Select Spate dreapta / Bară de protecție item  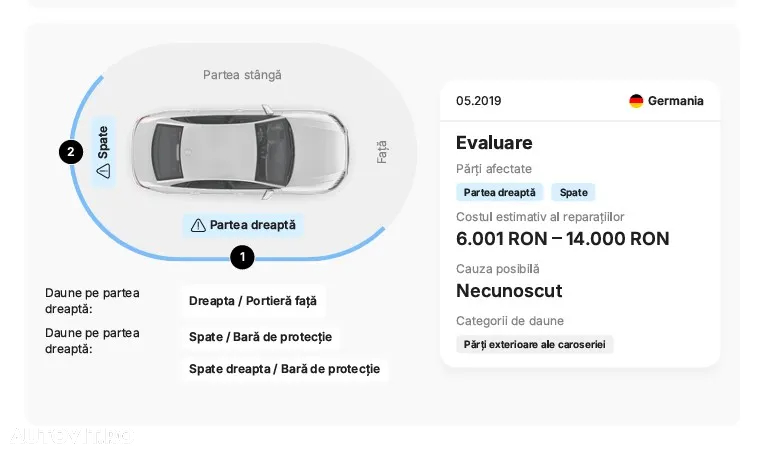tap(284, 369)
